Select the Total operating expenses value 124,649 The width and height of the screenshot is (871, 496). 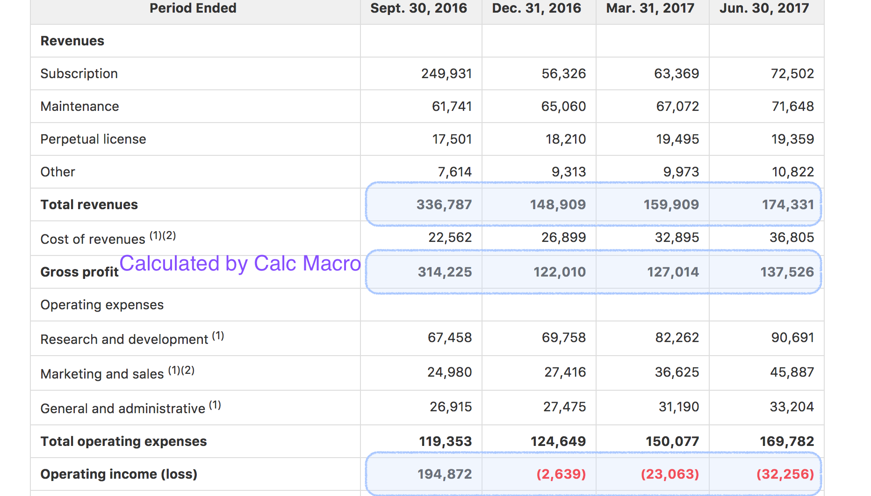[x=558, y=441]
